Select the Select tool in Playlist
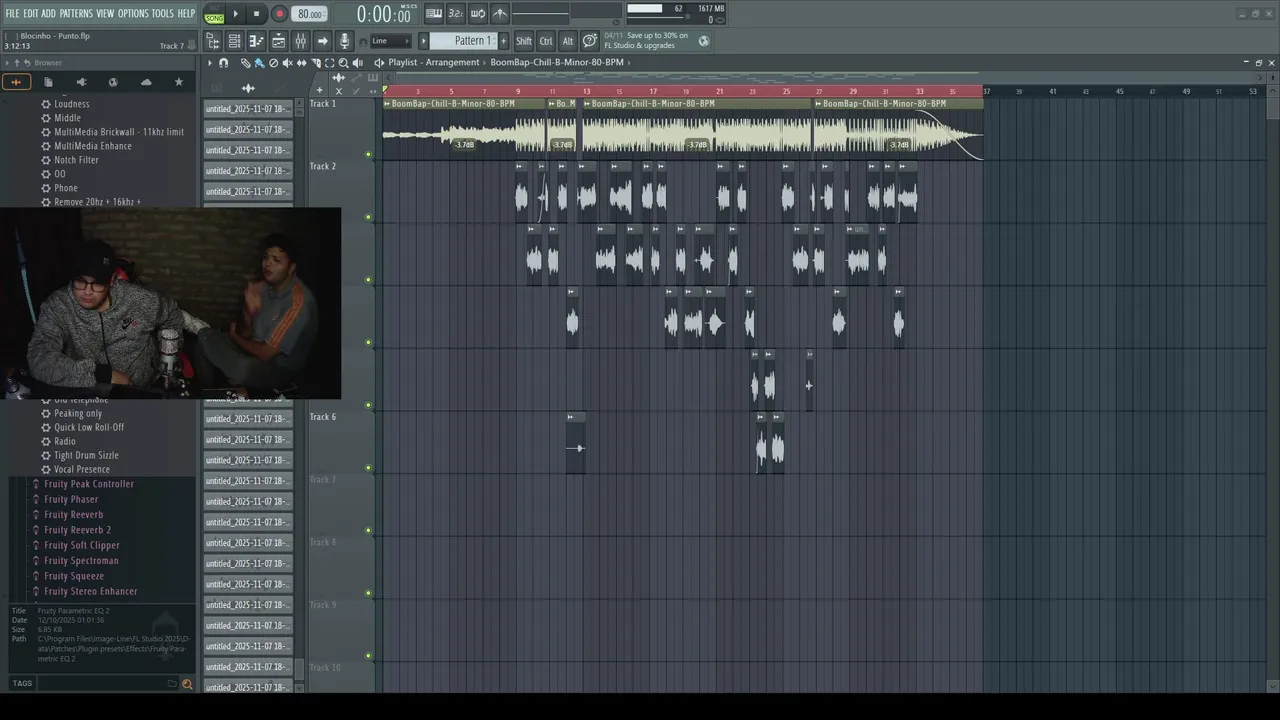 (329, 63)
